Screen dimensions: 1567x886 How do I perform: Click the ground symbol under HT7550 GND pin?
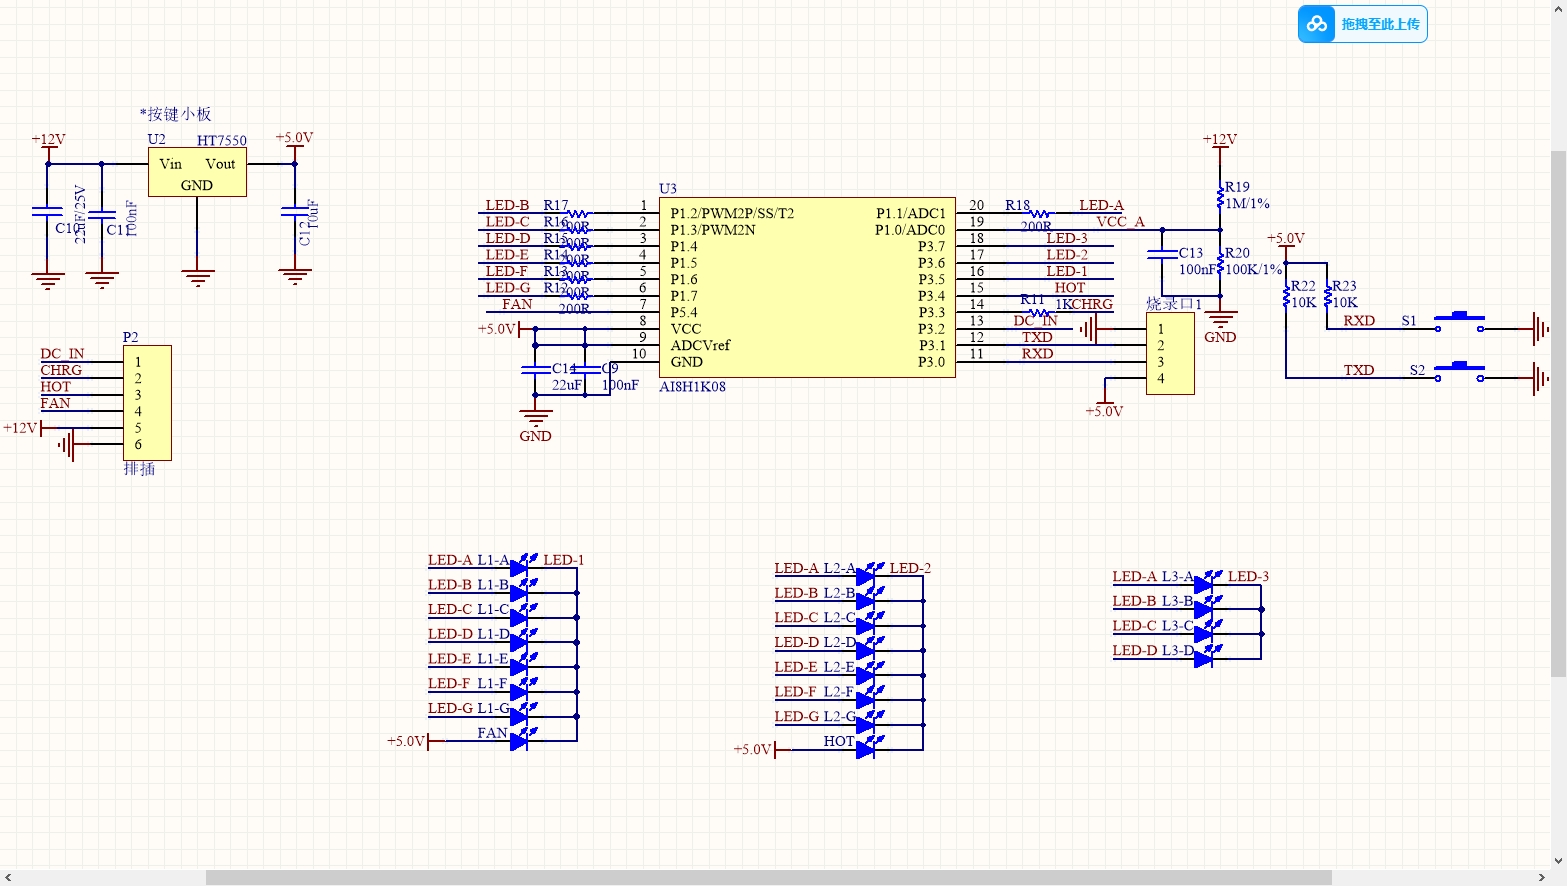pos(197,277)
